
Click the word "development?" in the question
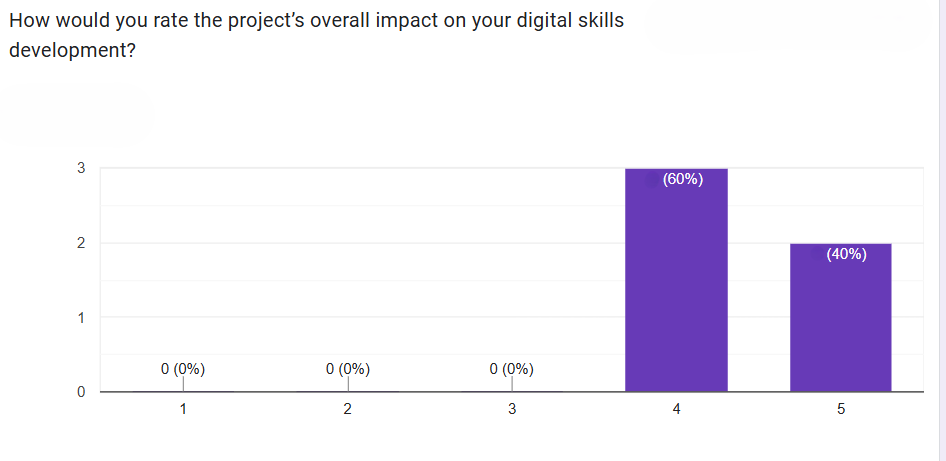tap(72, 50)
